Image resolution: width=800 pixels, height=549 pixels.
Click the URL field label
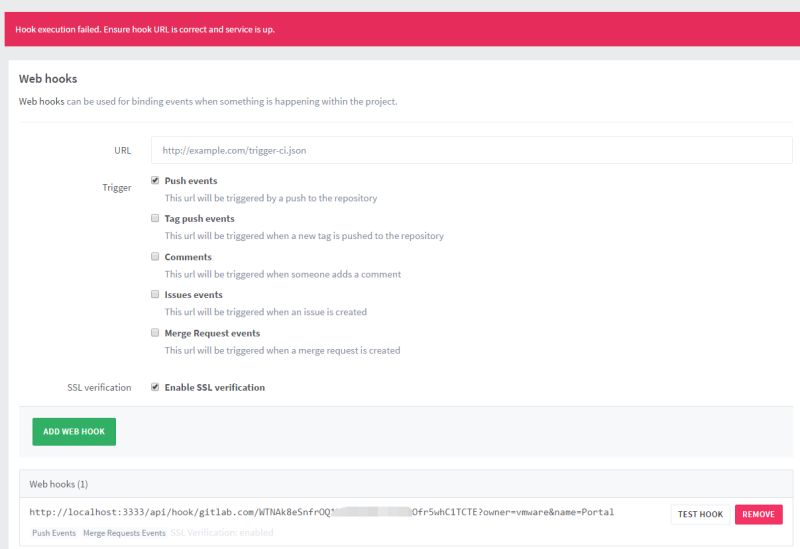(122, 151)
